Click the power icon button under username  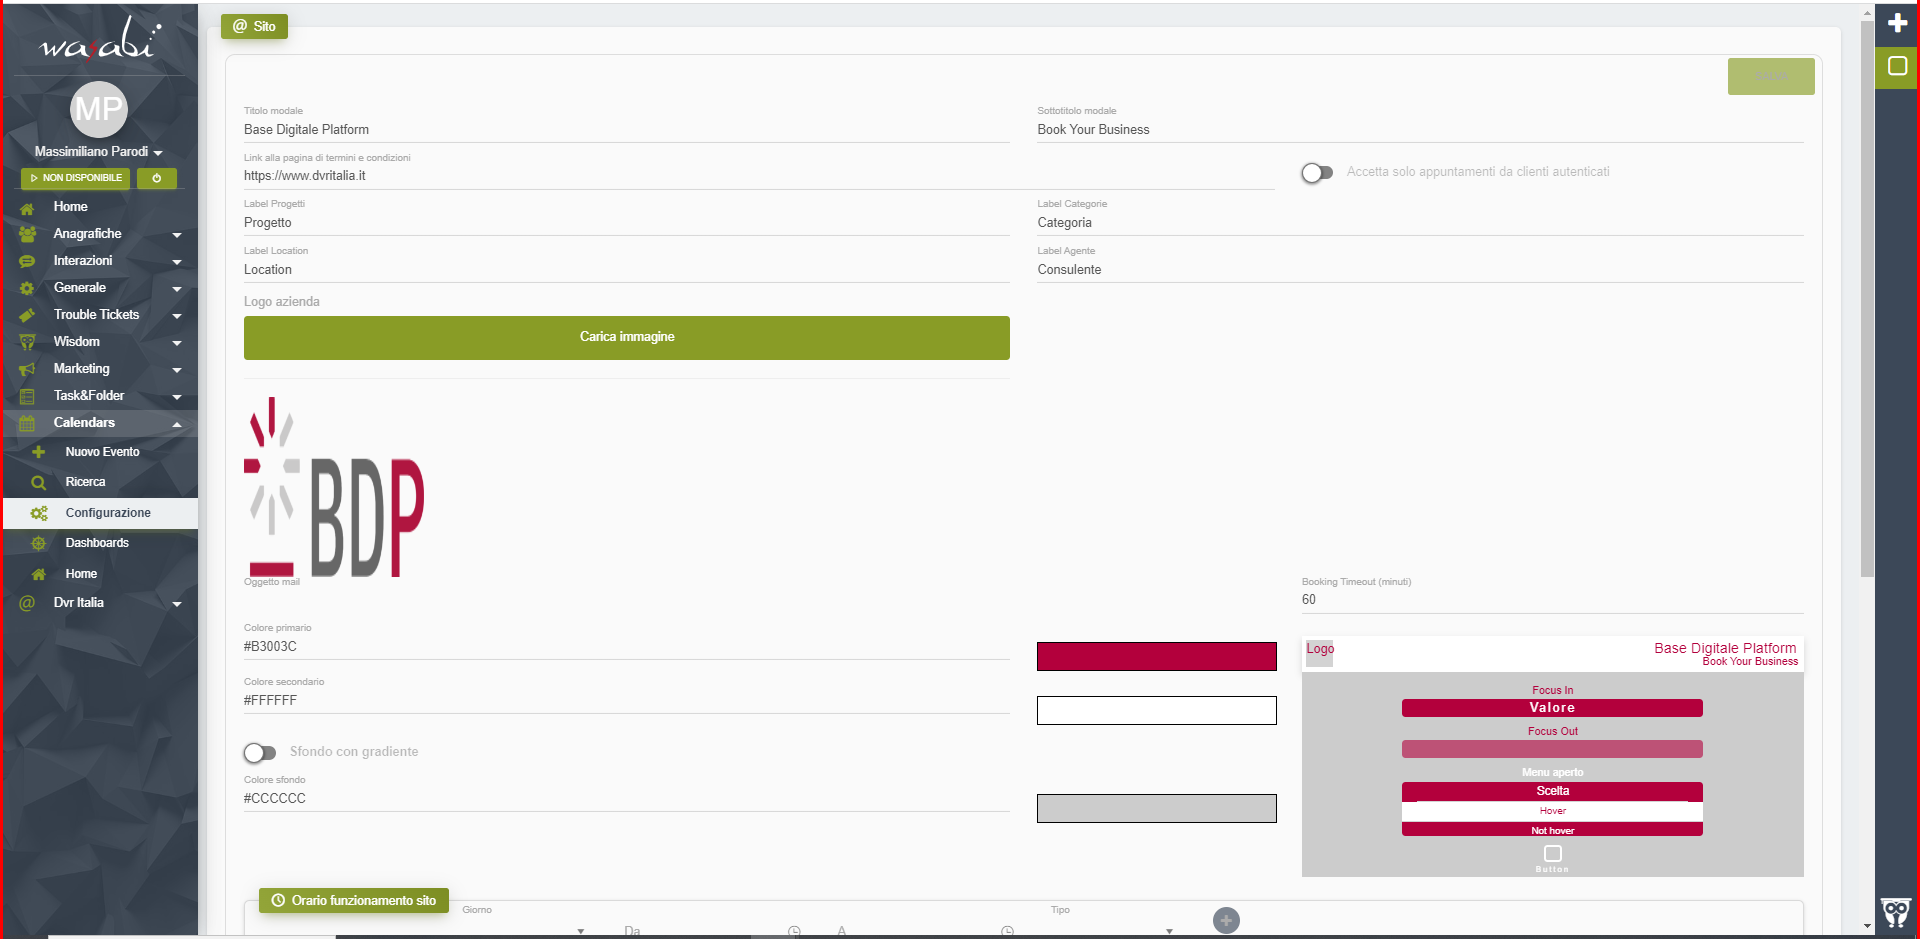tap(157, 178)
